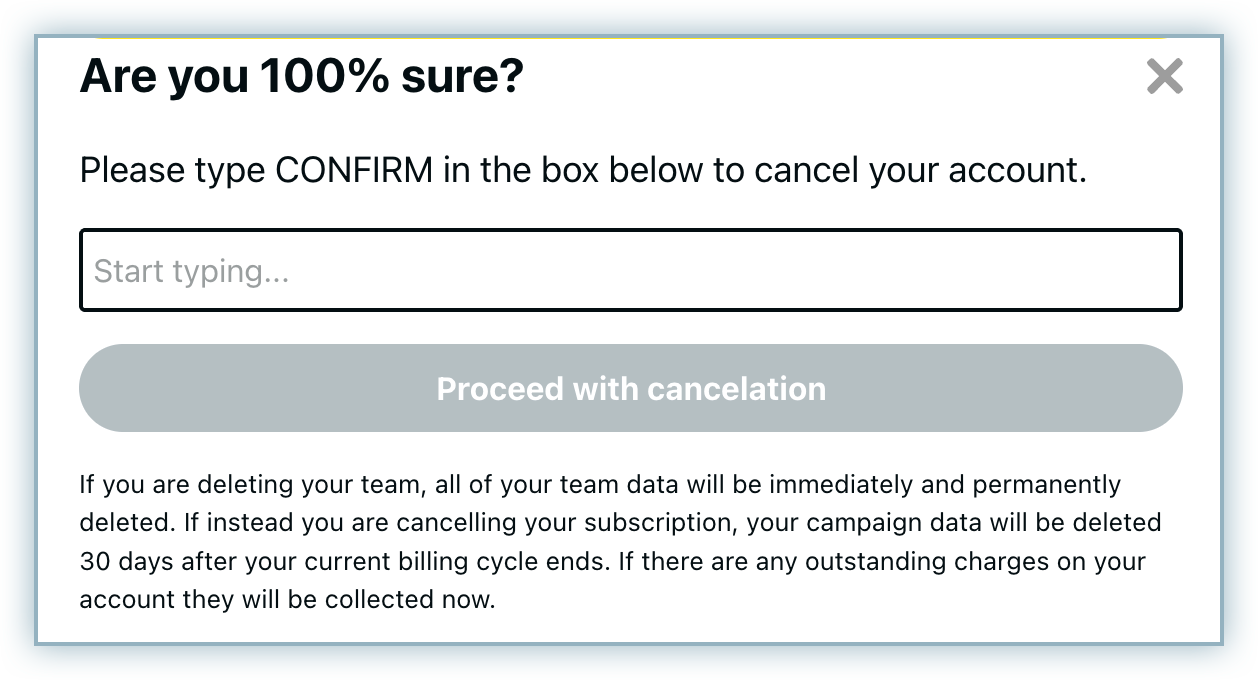Click the word CONFIRM in the instructions
1258x680 pixels.
point(354,170)
